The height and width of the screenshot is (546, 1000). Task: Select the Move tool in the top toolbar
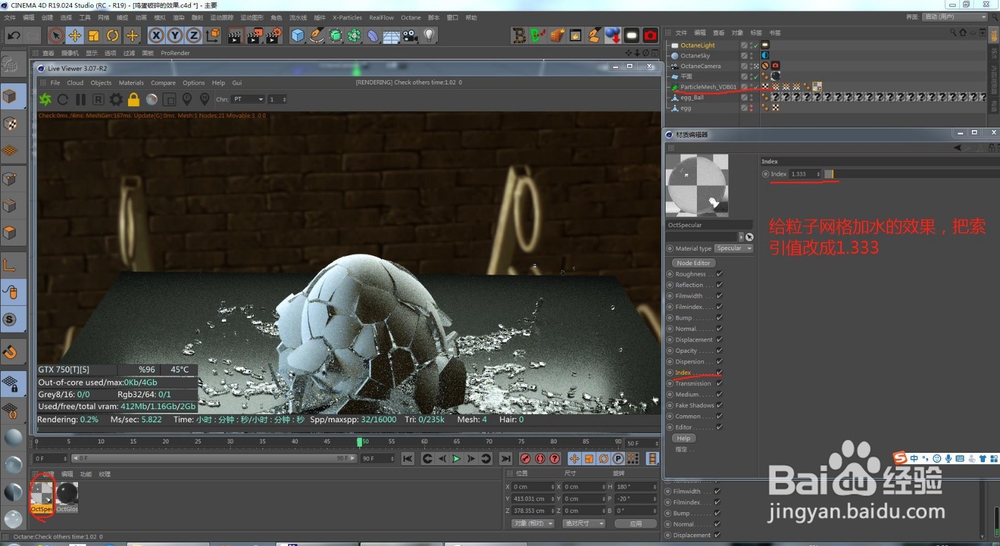pos(73,35)
